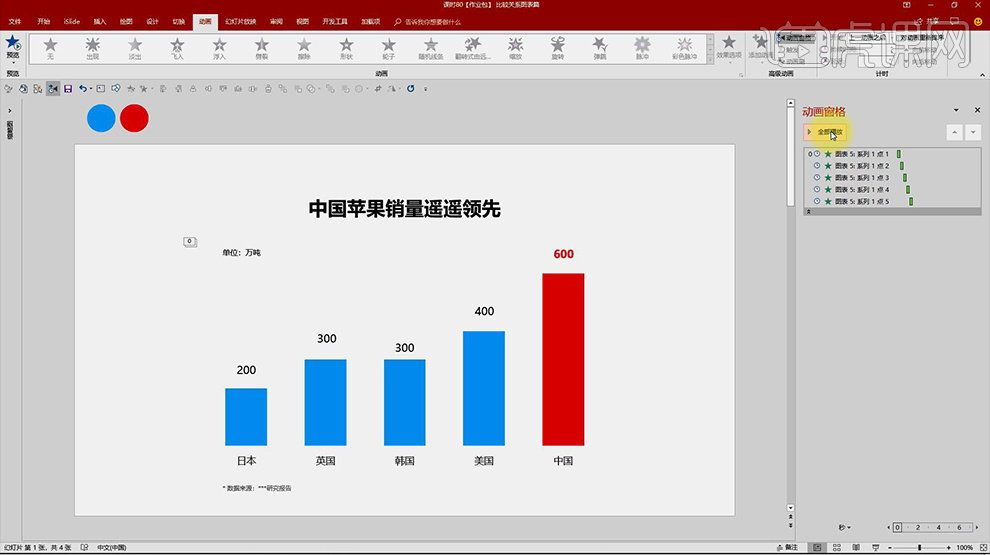The width and height of the screenshot is (990, 555).
Task: Select animation entry 图表 5: 系列 1 点 2
Action: click(892, 166)
